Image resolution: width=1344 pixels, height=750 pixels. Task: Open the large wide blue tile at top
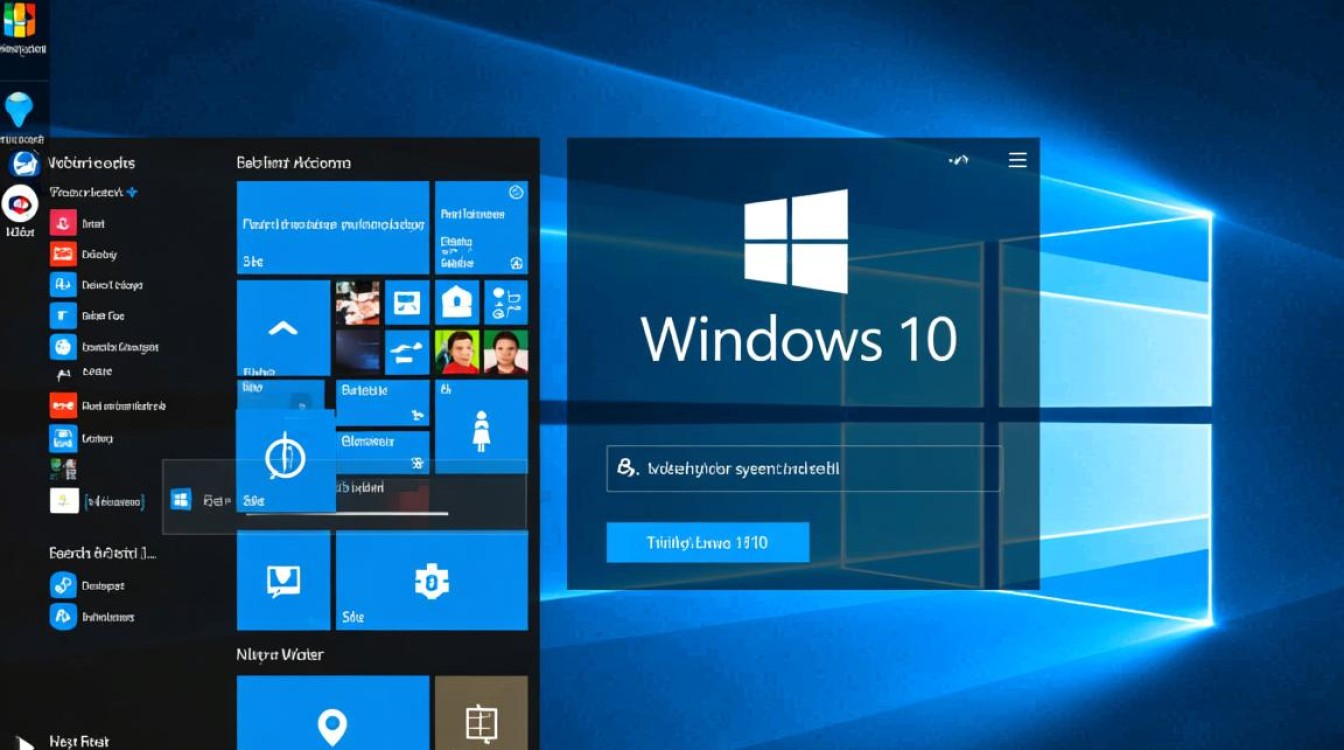pyautogui.click(x=333, y=227)
